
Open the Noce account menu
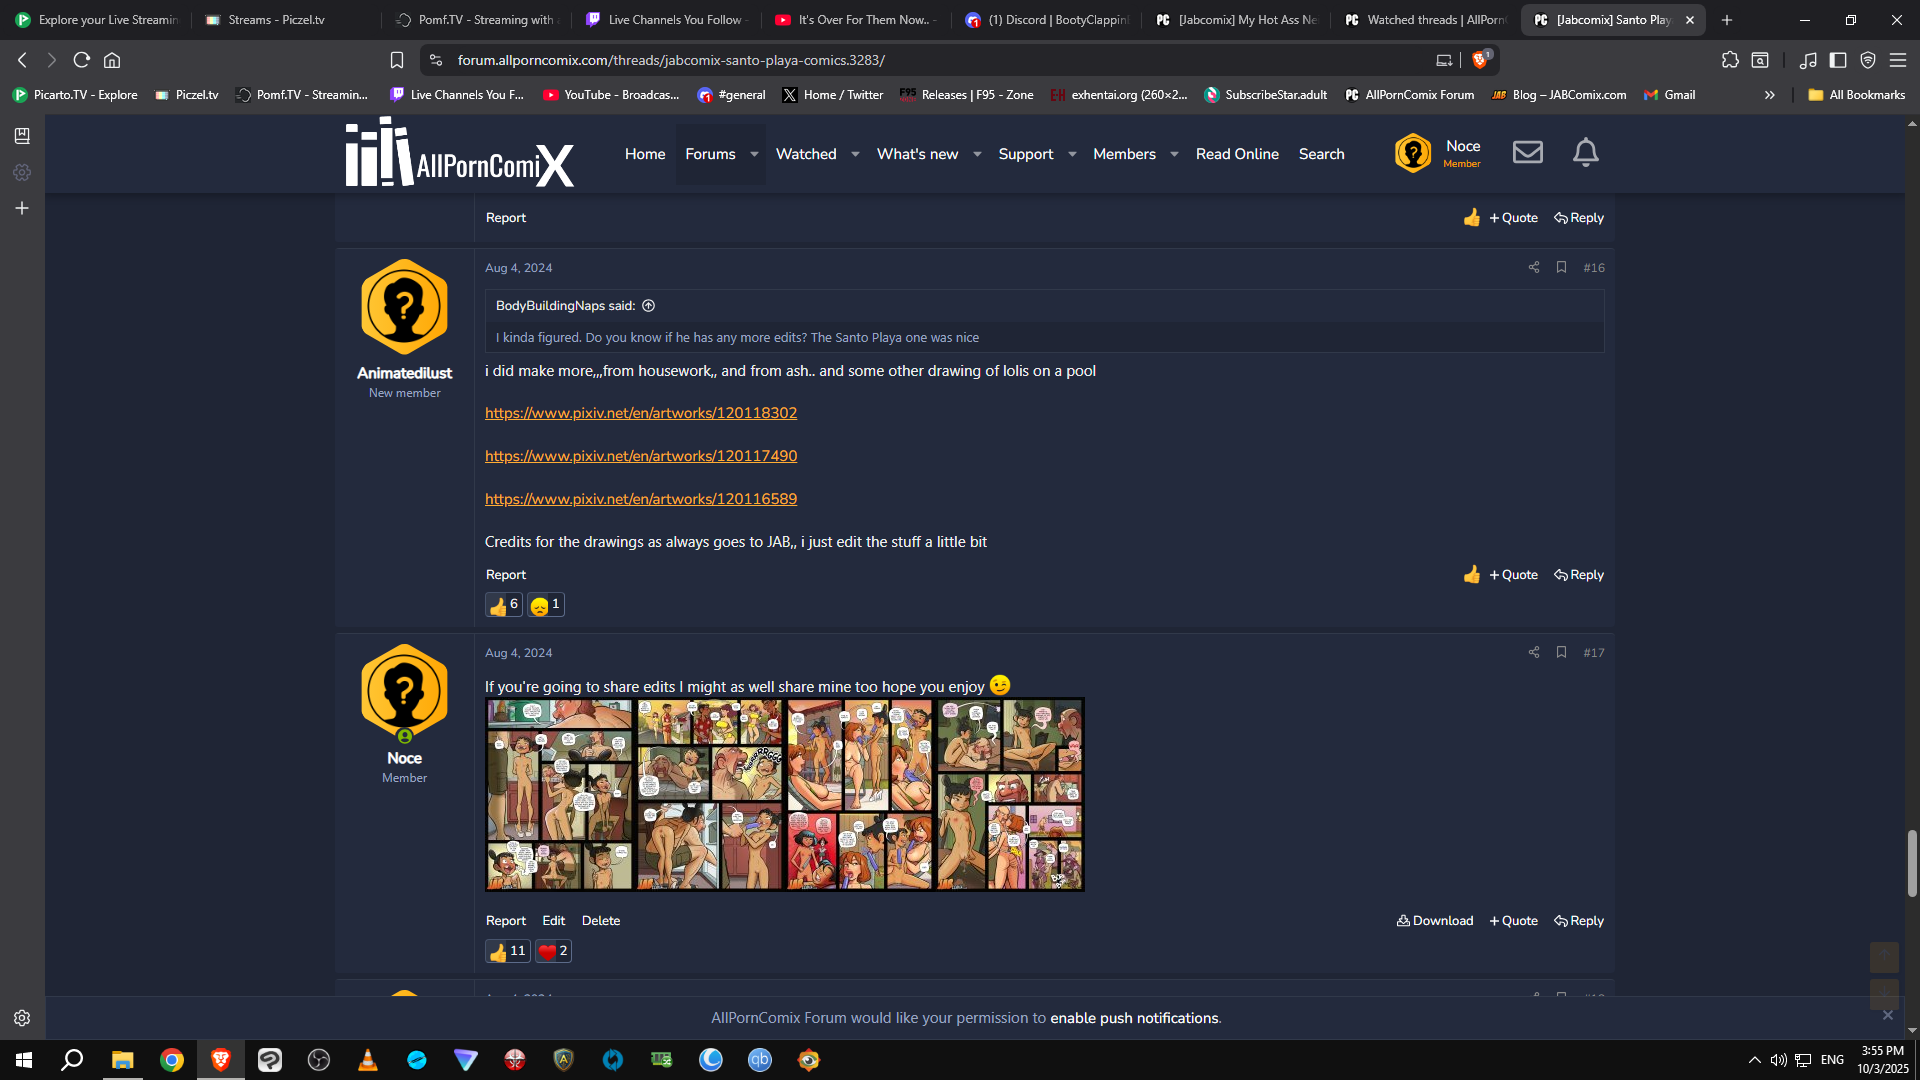click(x=1439, y=153)
